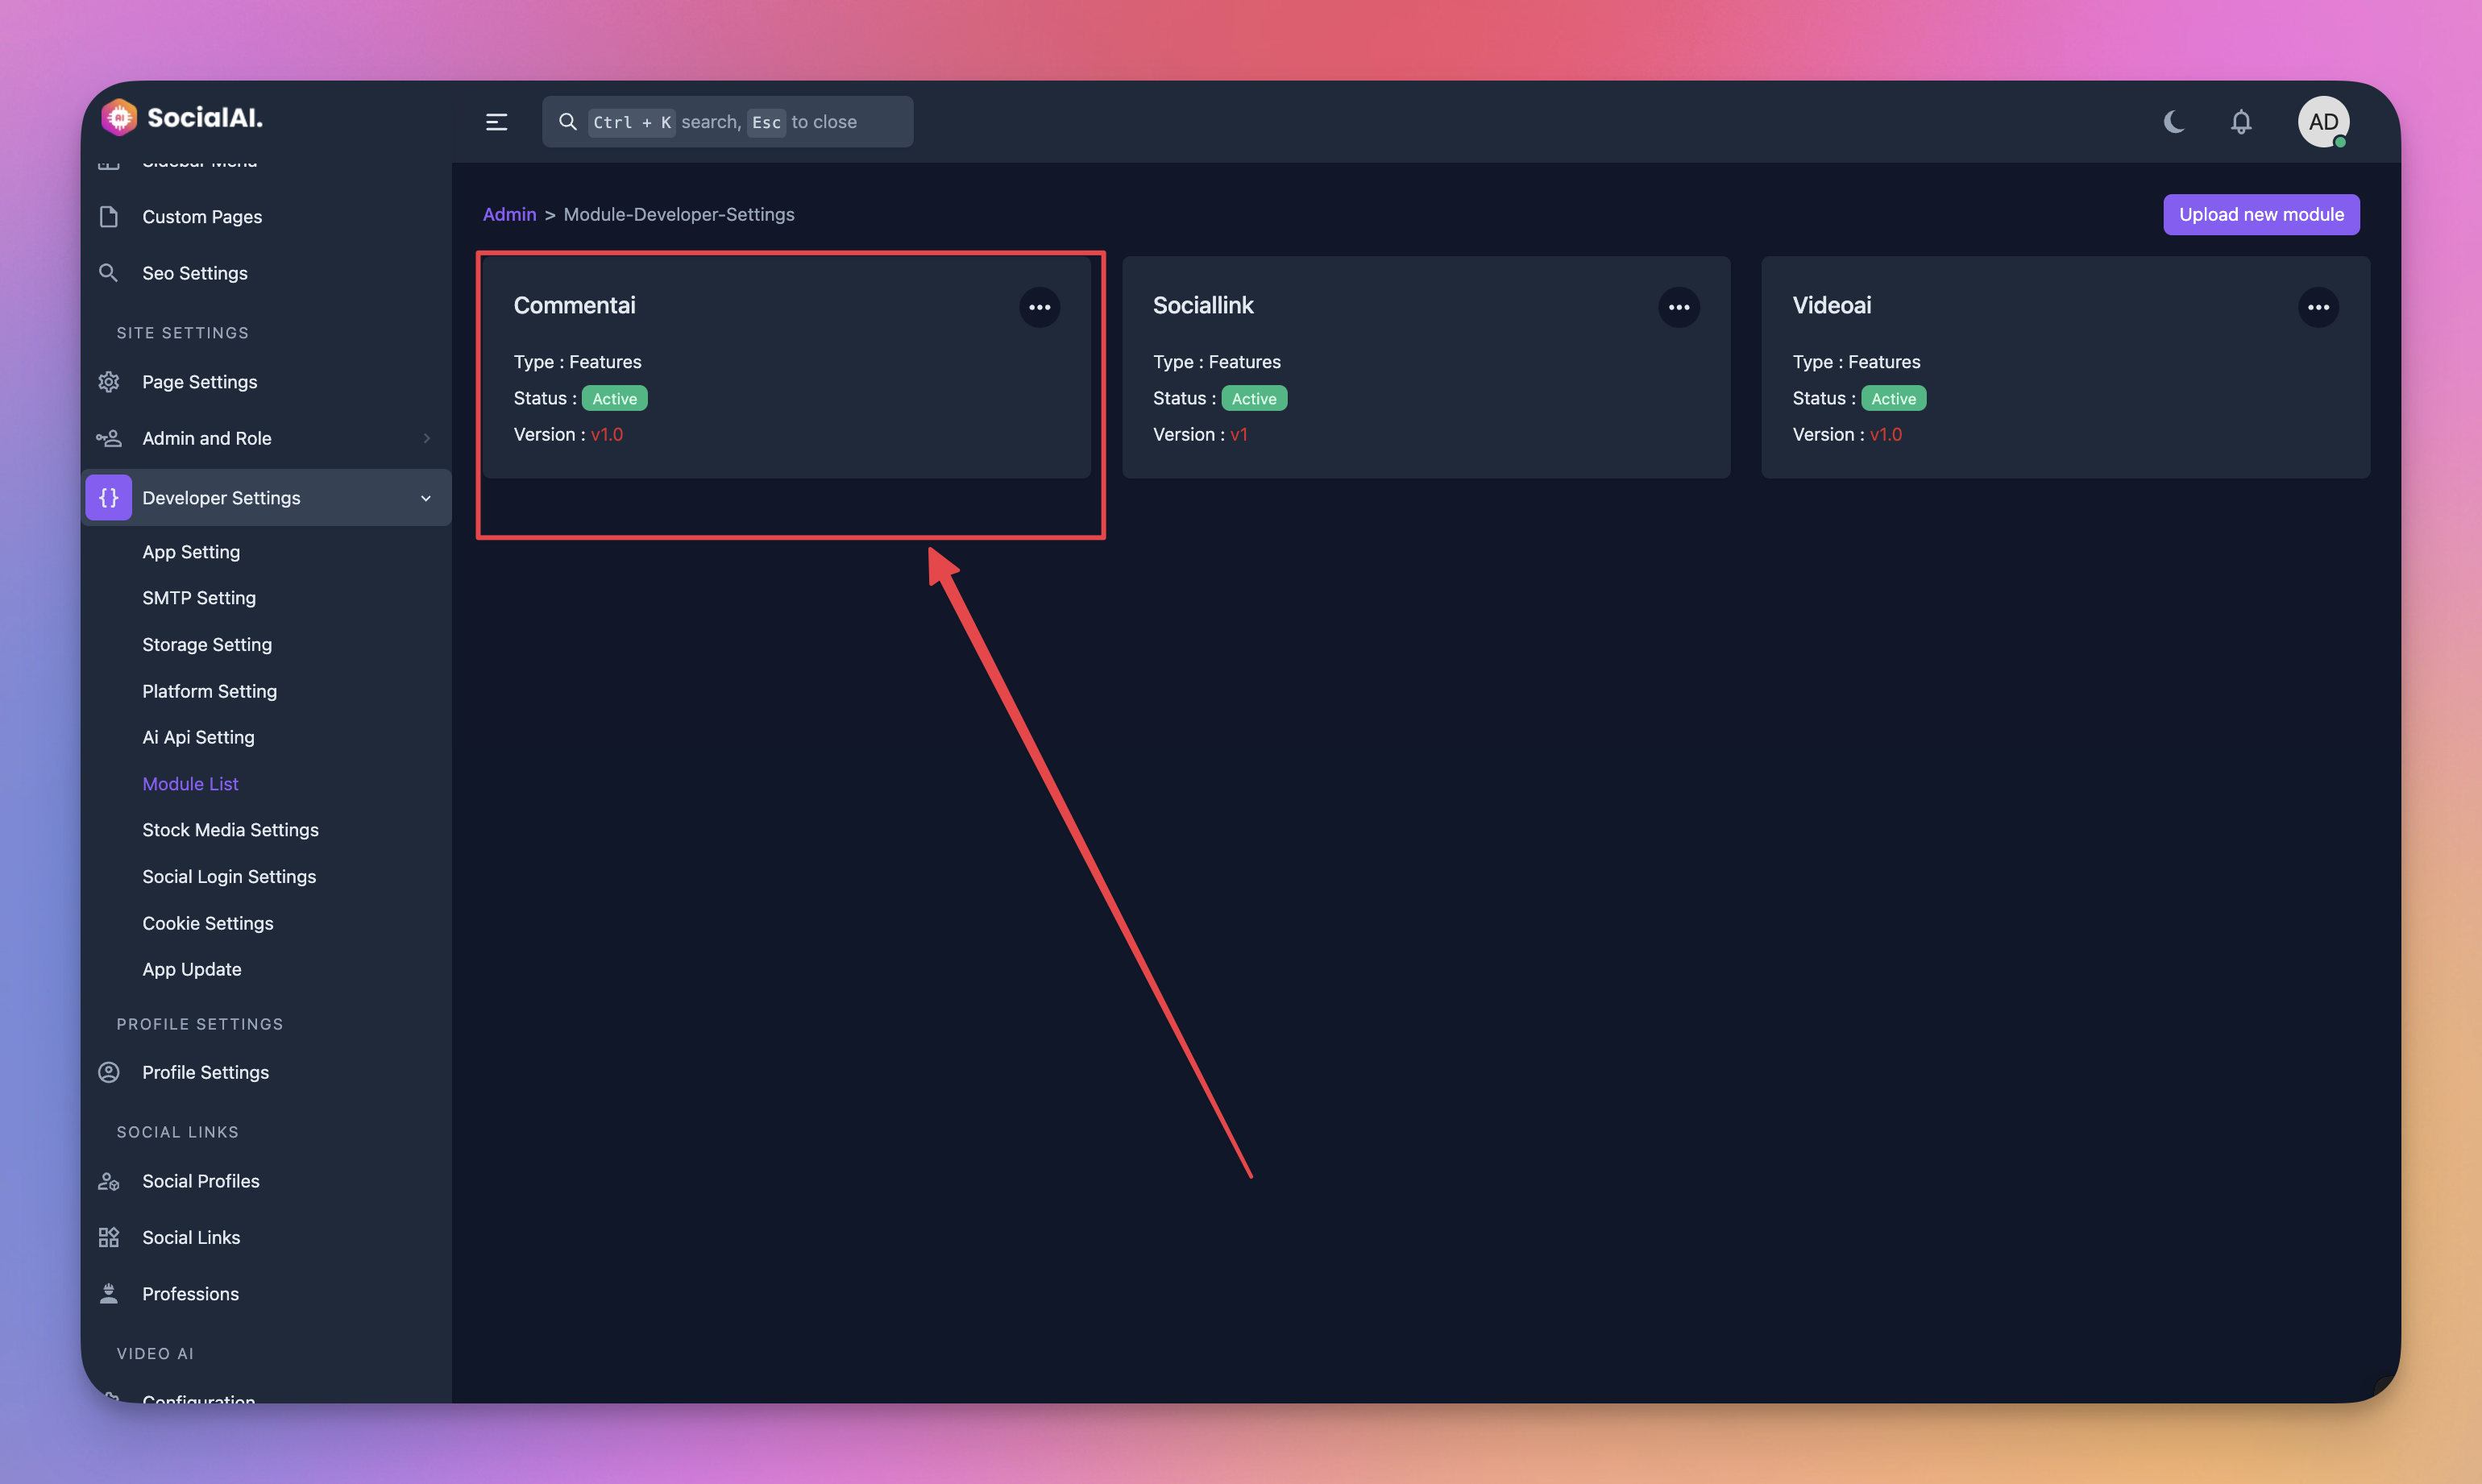Open Social Profiles in the sidebar
Viewport: 2482px width, 1484px height.
(200, 1181)
